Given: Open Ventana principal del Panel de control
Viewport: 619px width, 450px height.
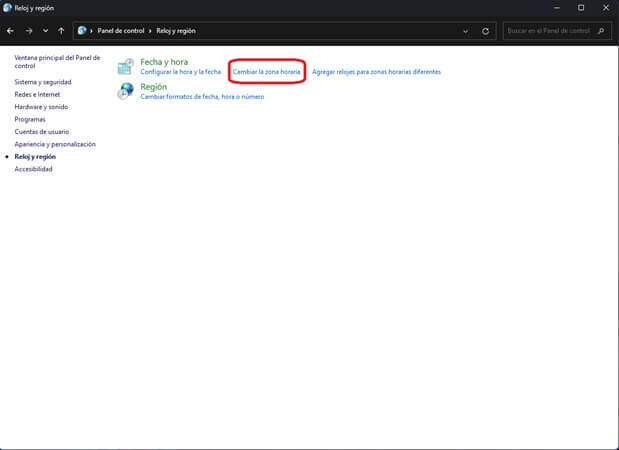Looking at the screenshot, I should (57, 62).
